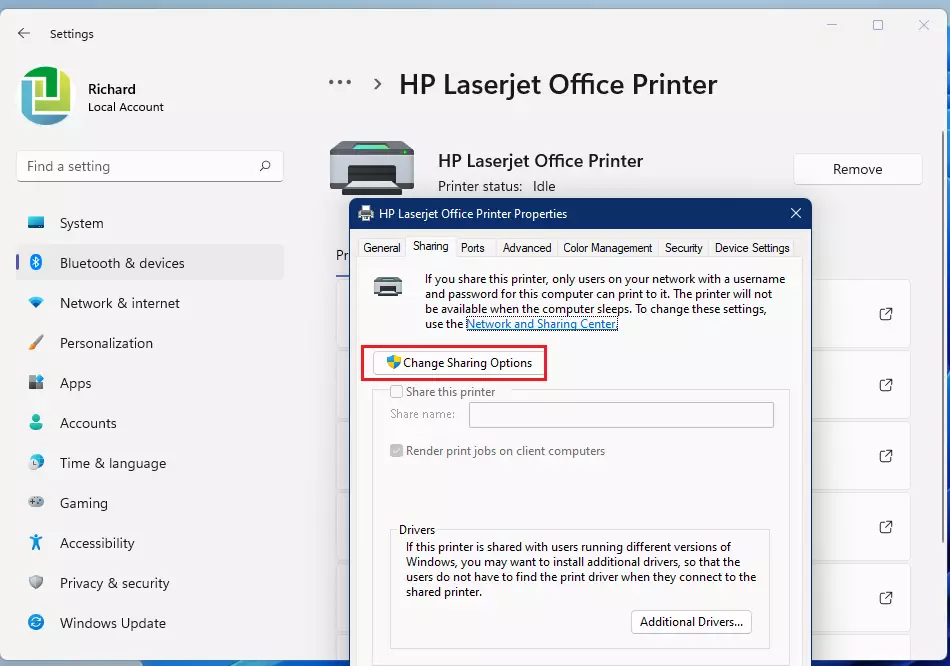
Task: Maximize the Settings window
Action: 878,25
